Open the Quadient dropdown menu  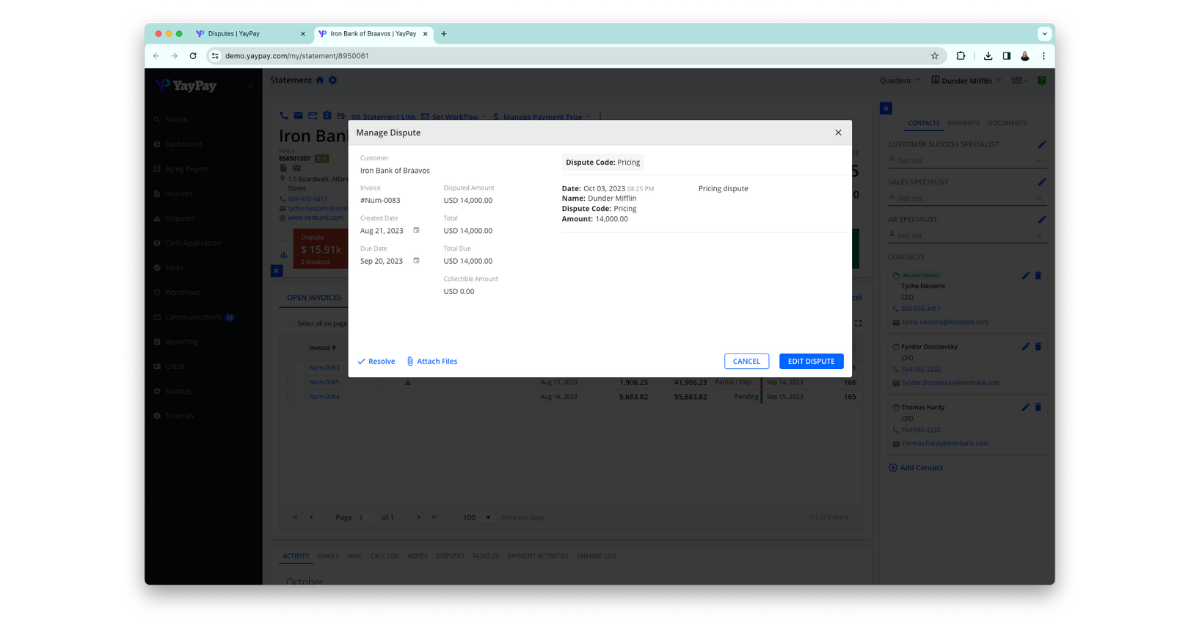898,80
